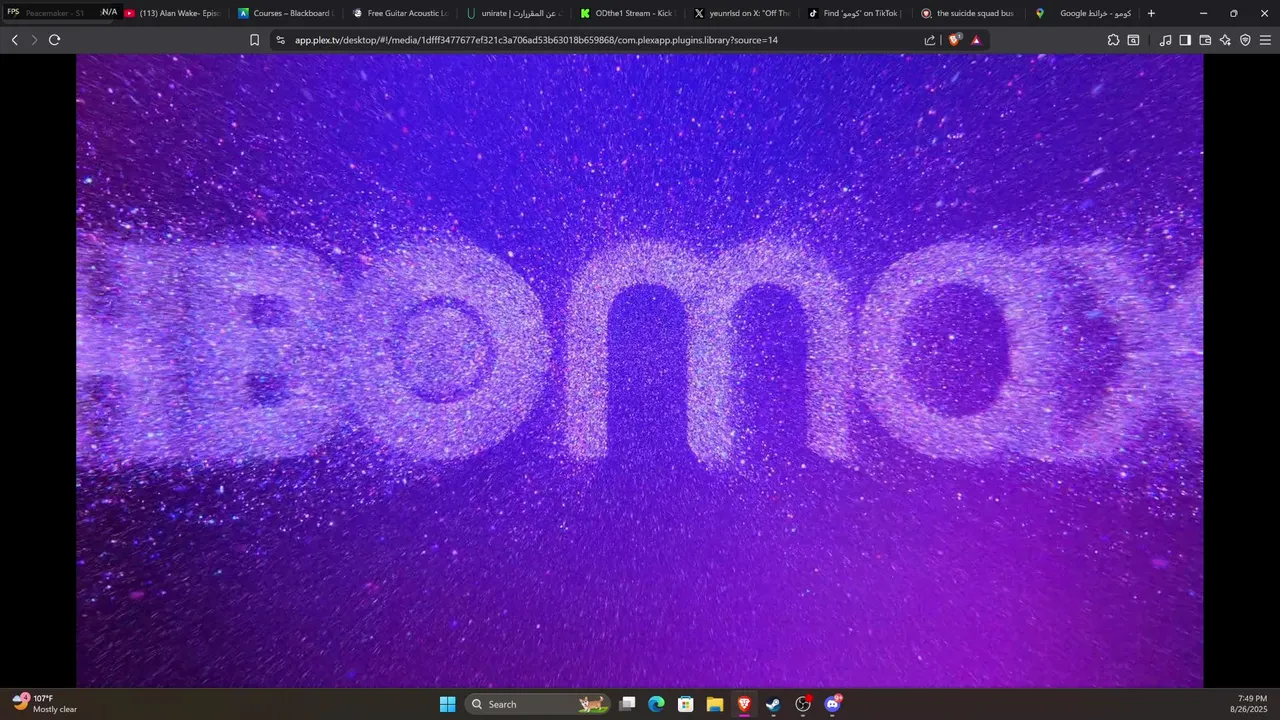The image size is (1280, 720).
Task: Open the Extensions puzzle icon
Action: click(1113, 40)
